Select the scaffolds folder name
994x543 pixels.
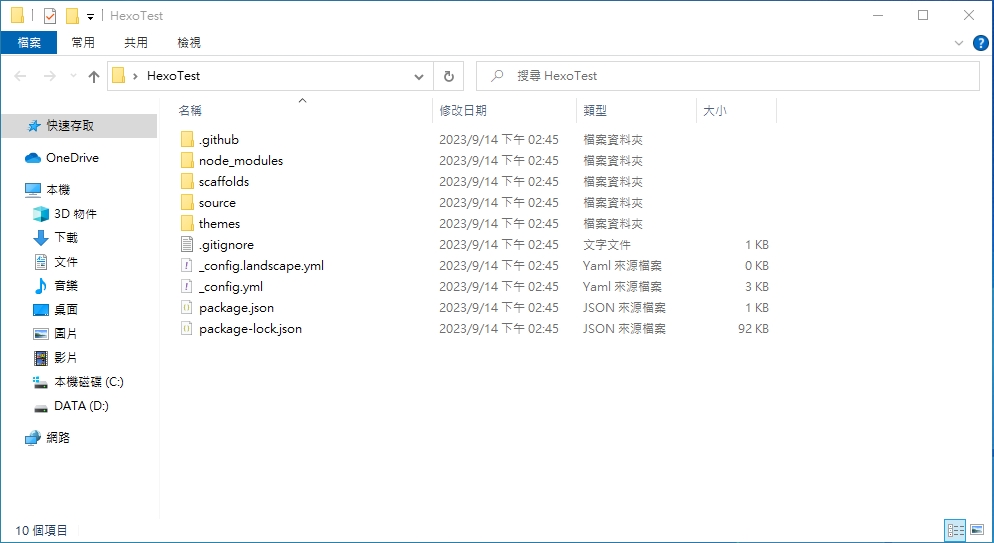tap(224, 181)
